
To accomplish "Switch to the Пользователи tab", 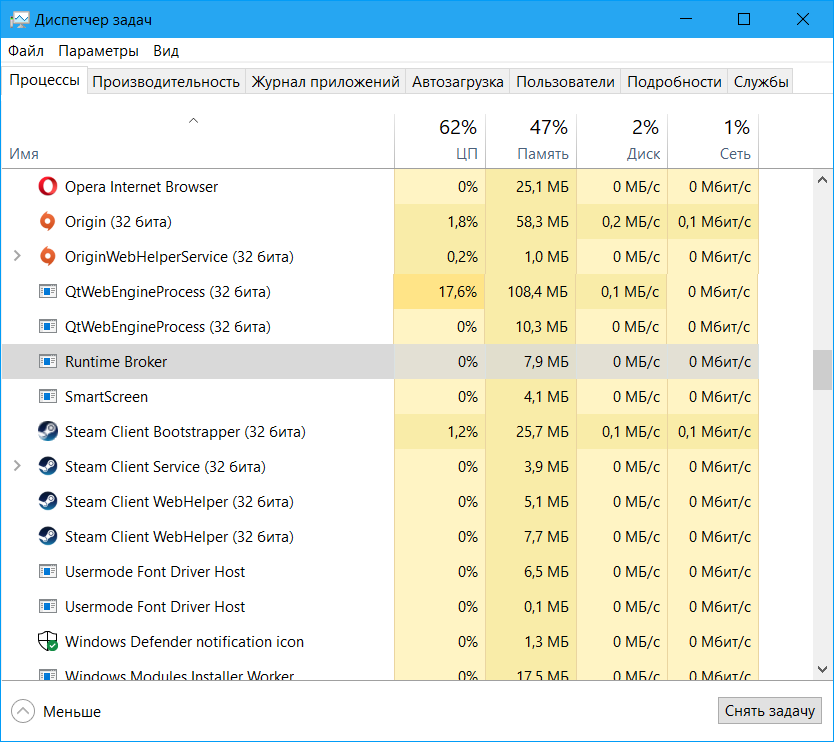I will tap(565, 82).
